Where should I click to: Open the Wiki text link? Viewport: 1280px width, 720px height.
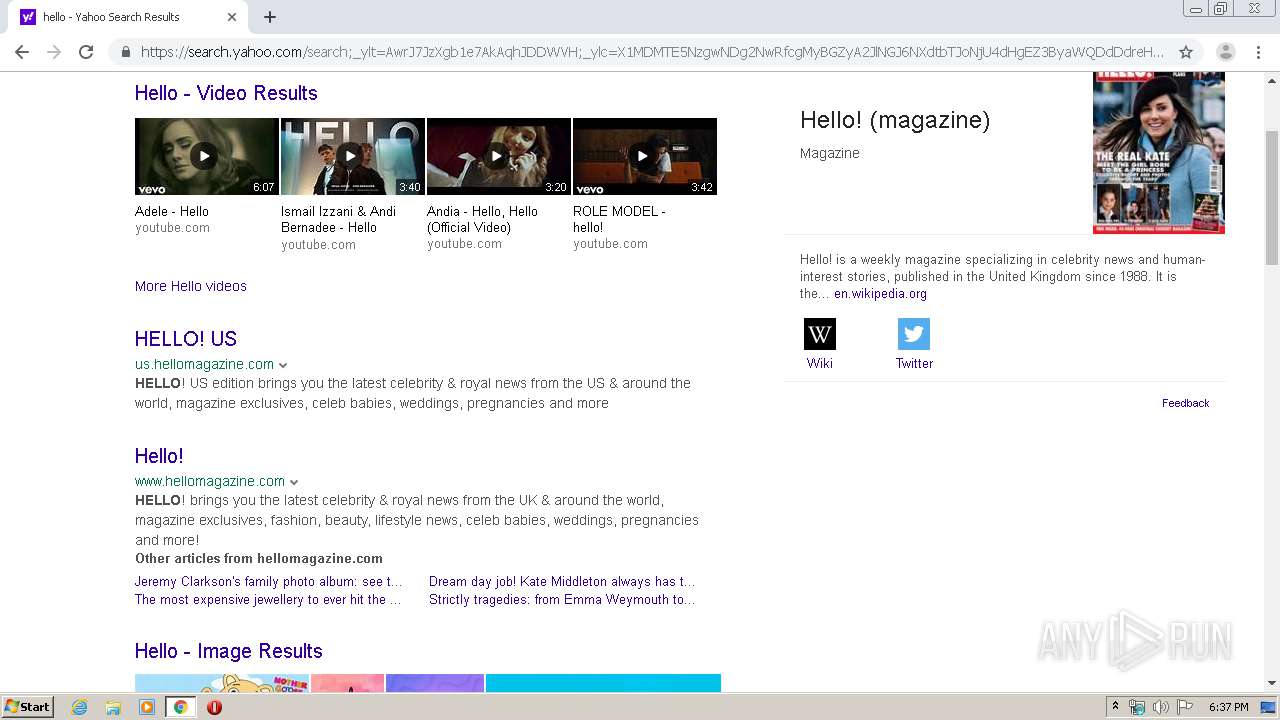(820, 363)
